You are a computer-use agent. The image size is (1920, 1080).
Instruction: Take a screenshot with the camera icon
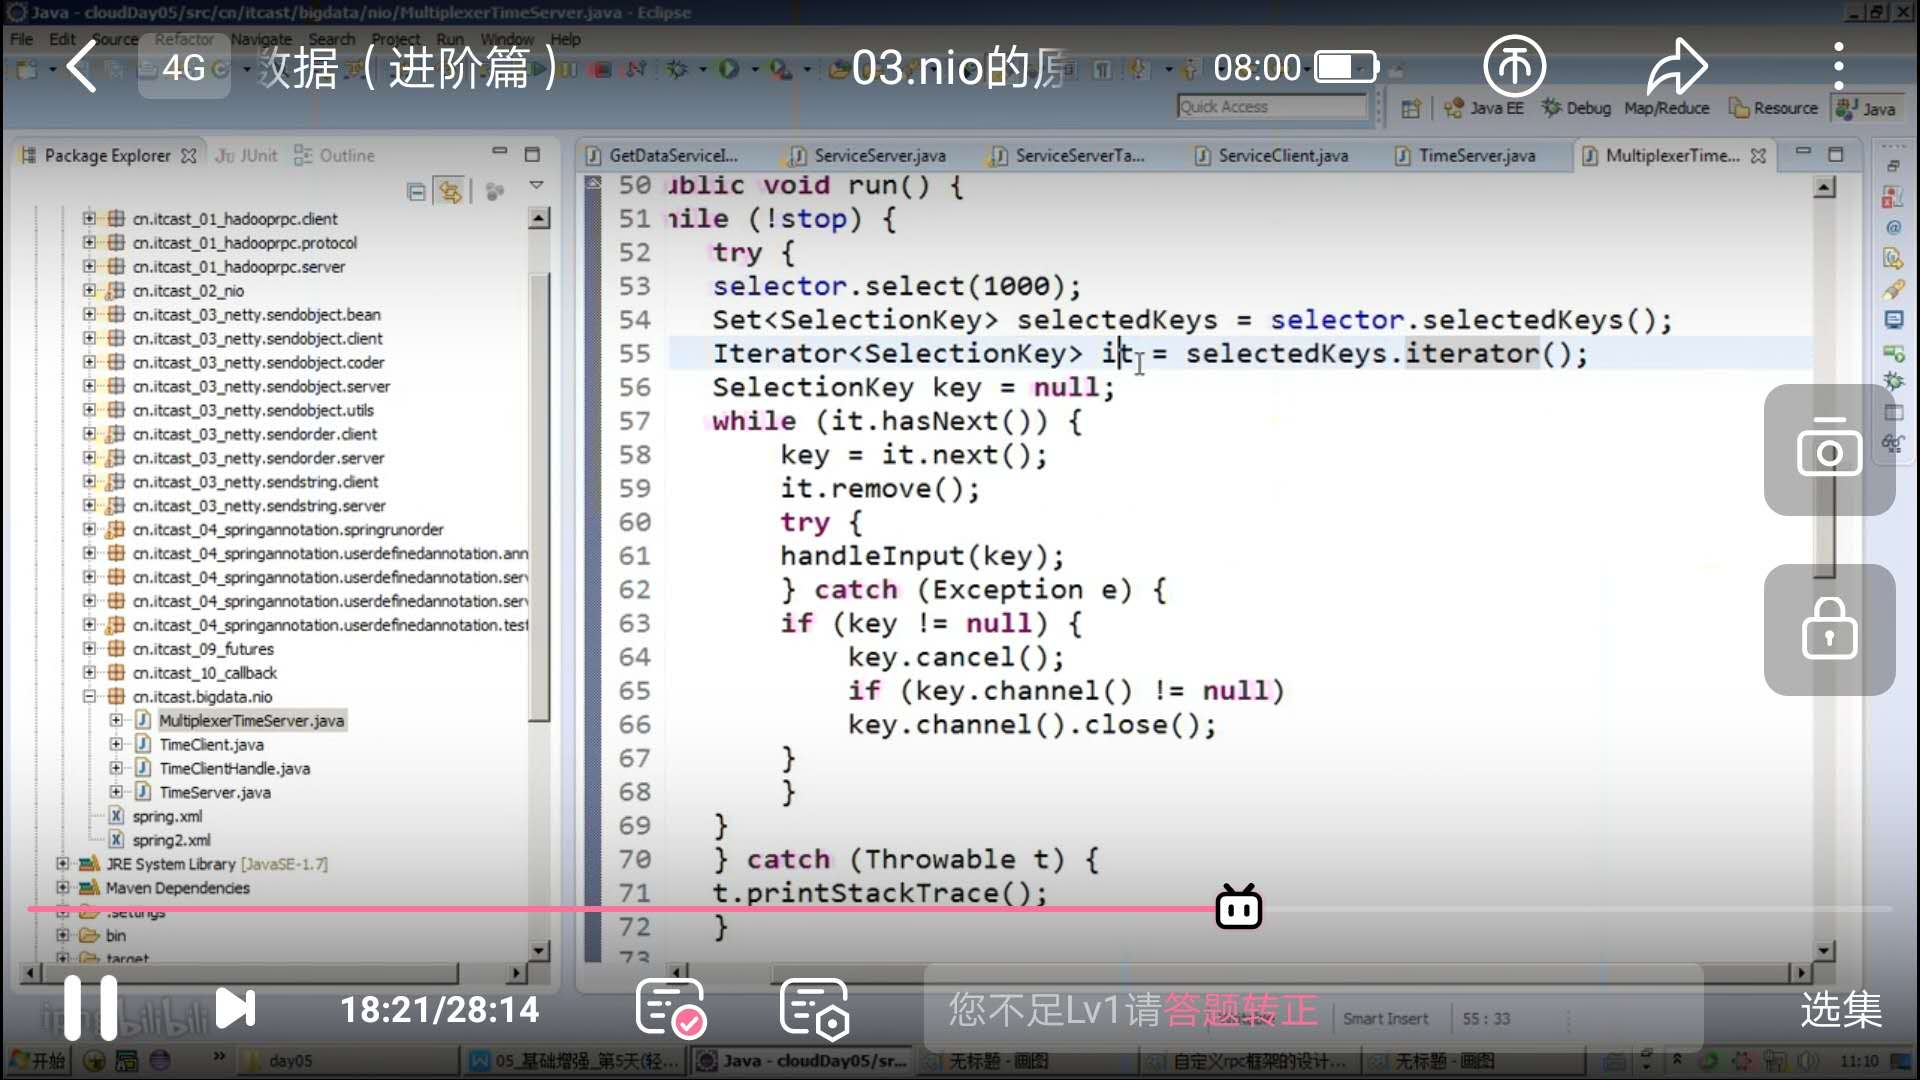tap(1828, 450)
